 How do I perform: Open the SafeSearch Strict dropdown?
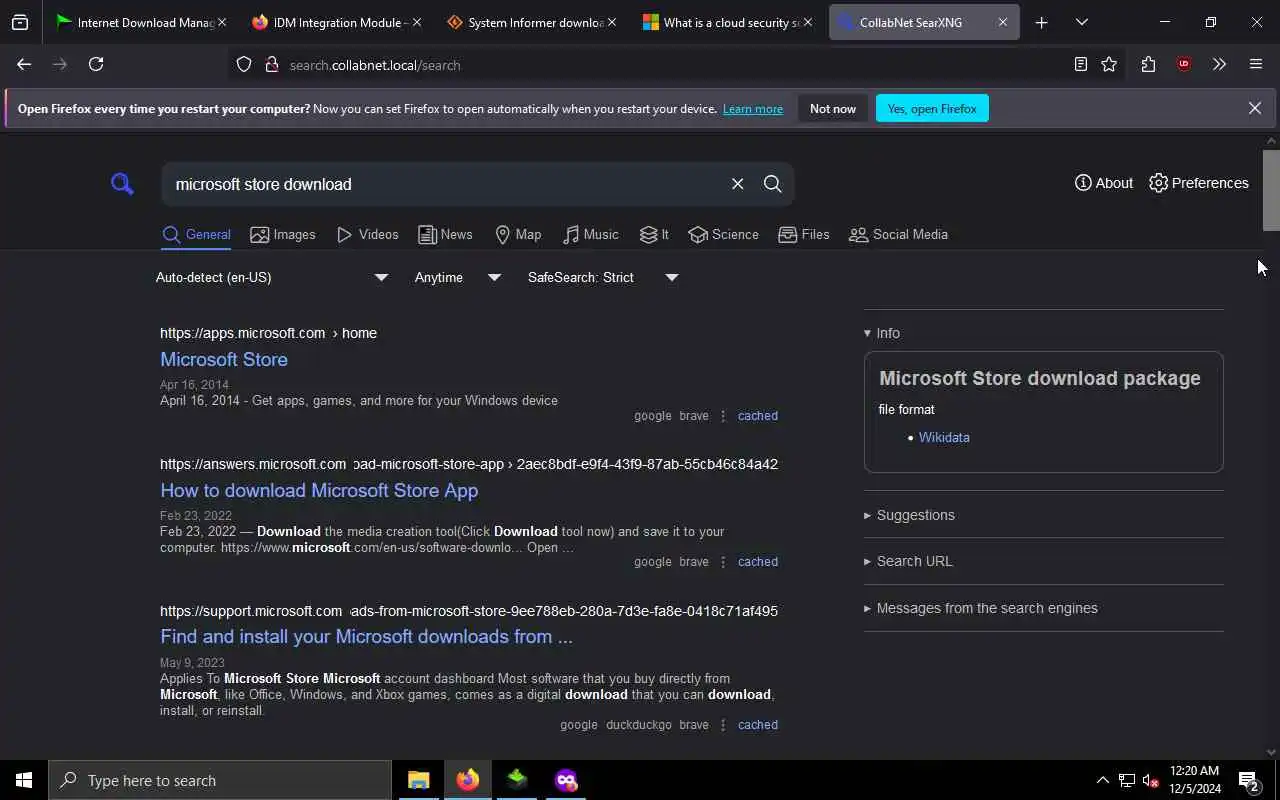click(602, 277)
